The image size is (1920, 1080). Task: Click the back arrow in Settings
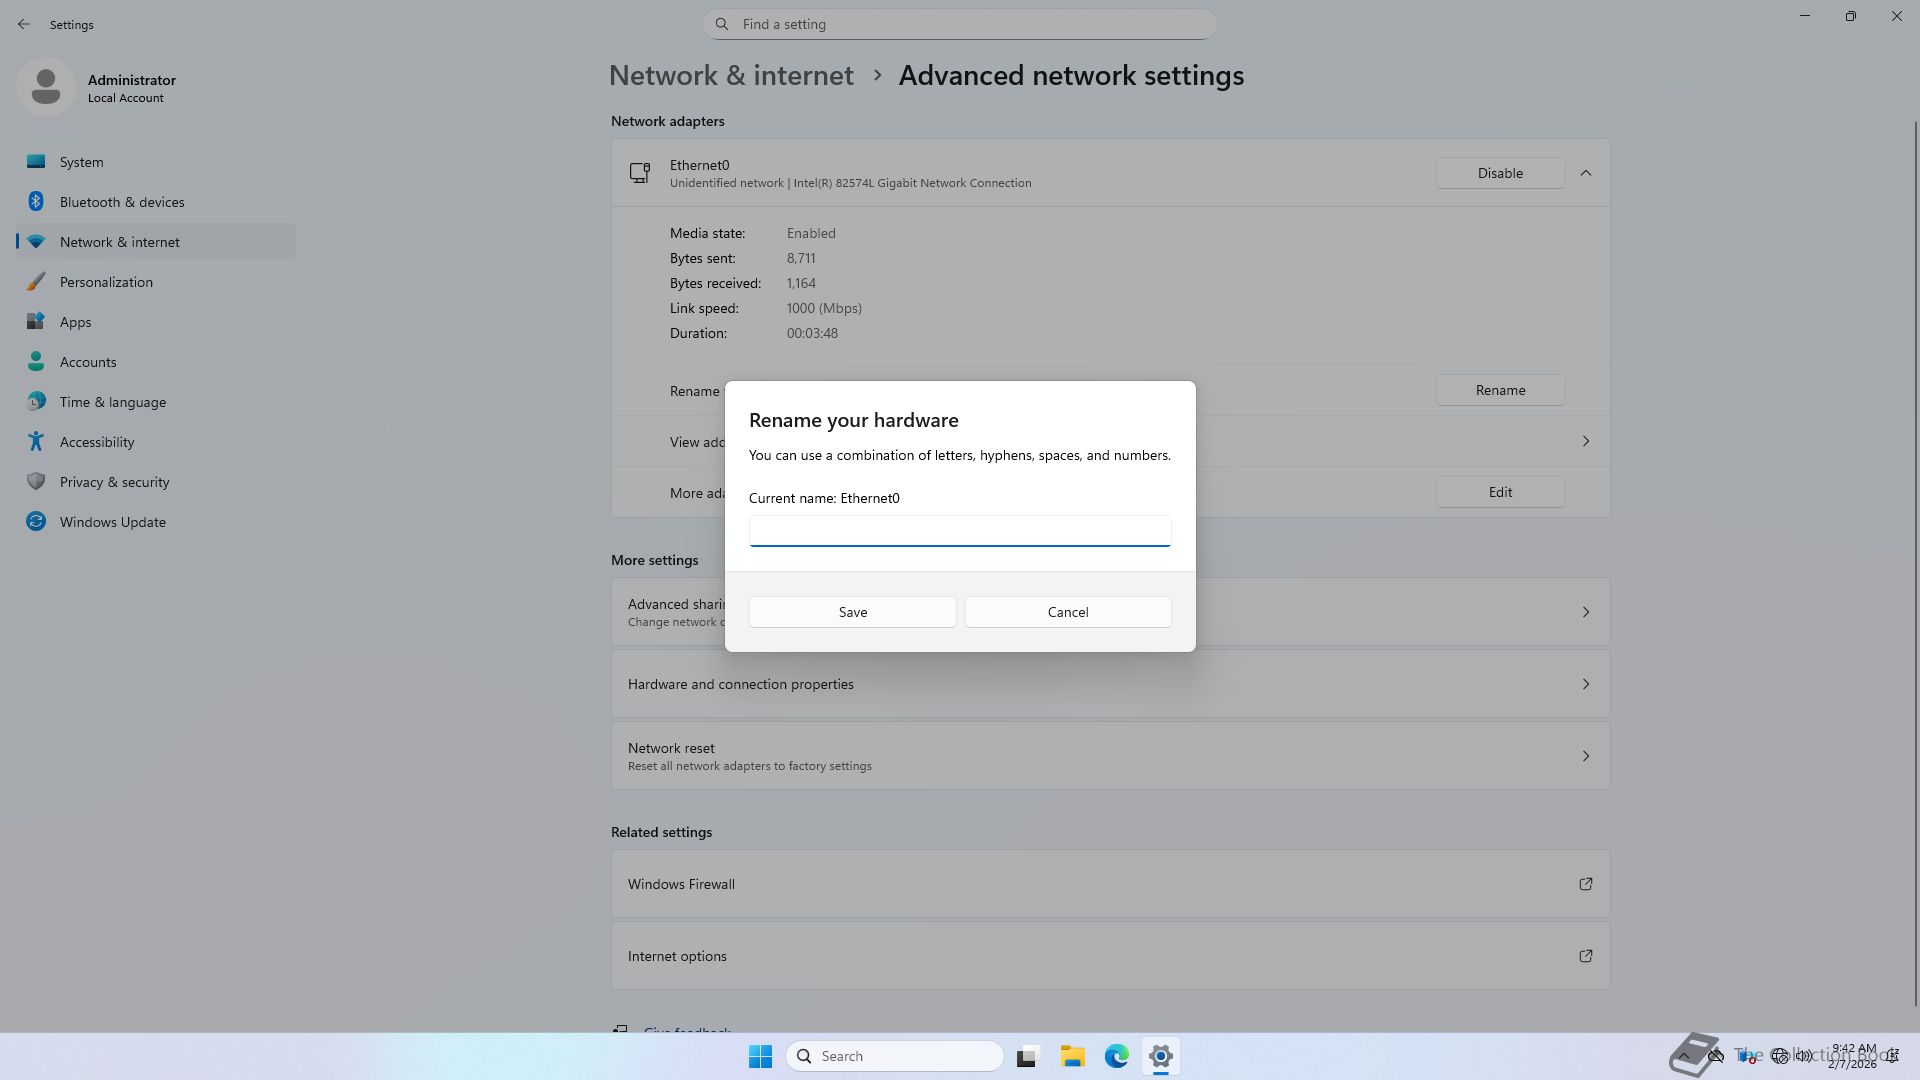[x=24, y=24]
